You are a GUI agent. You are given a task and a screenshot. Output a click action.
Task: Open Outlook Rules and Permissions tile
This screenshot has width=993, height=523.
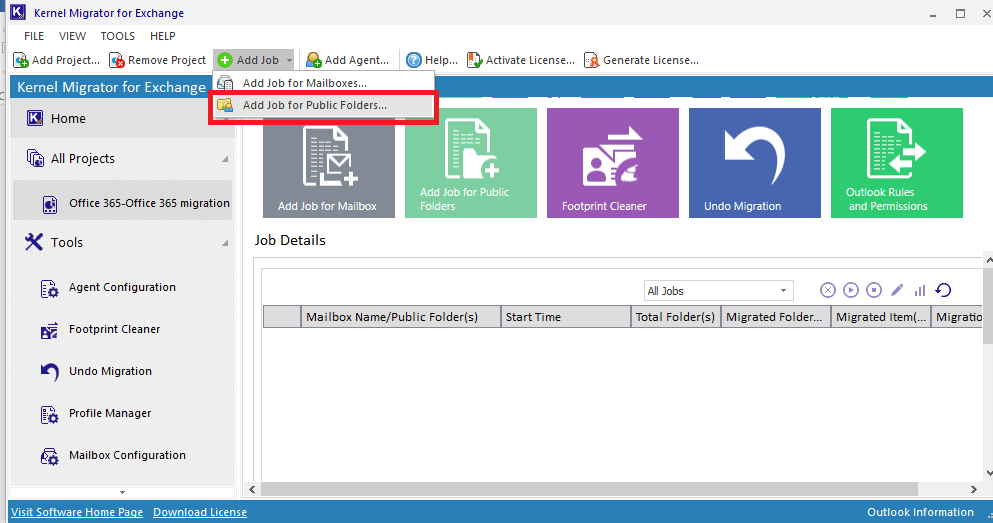coord(897,163)
